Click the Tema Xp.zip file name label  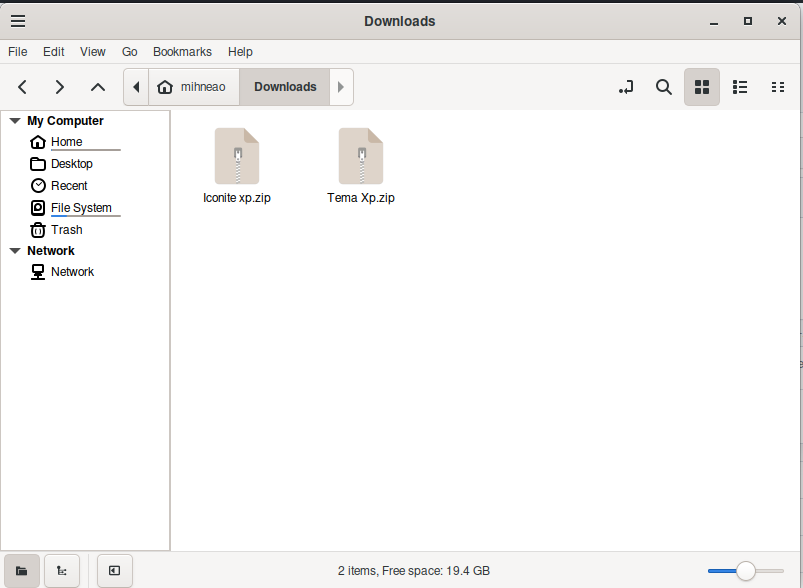point(361,198)
